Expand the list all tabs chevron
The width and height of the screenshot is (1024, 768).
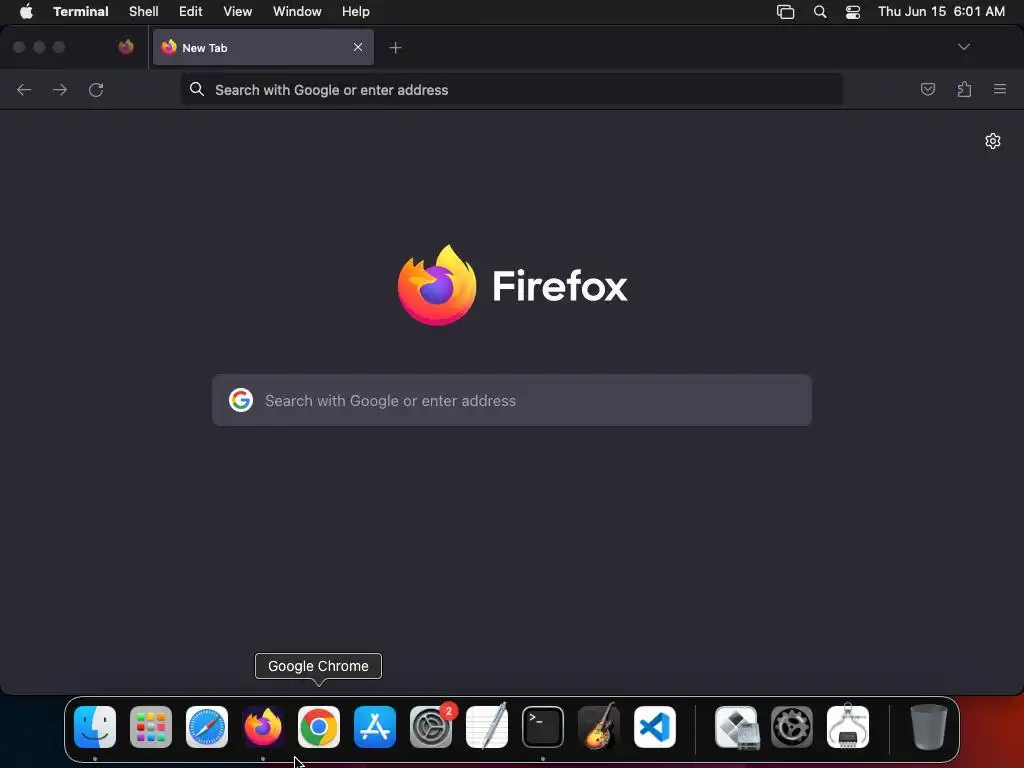[x=964, y=47]
